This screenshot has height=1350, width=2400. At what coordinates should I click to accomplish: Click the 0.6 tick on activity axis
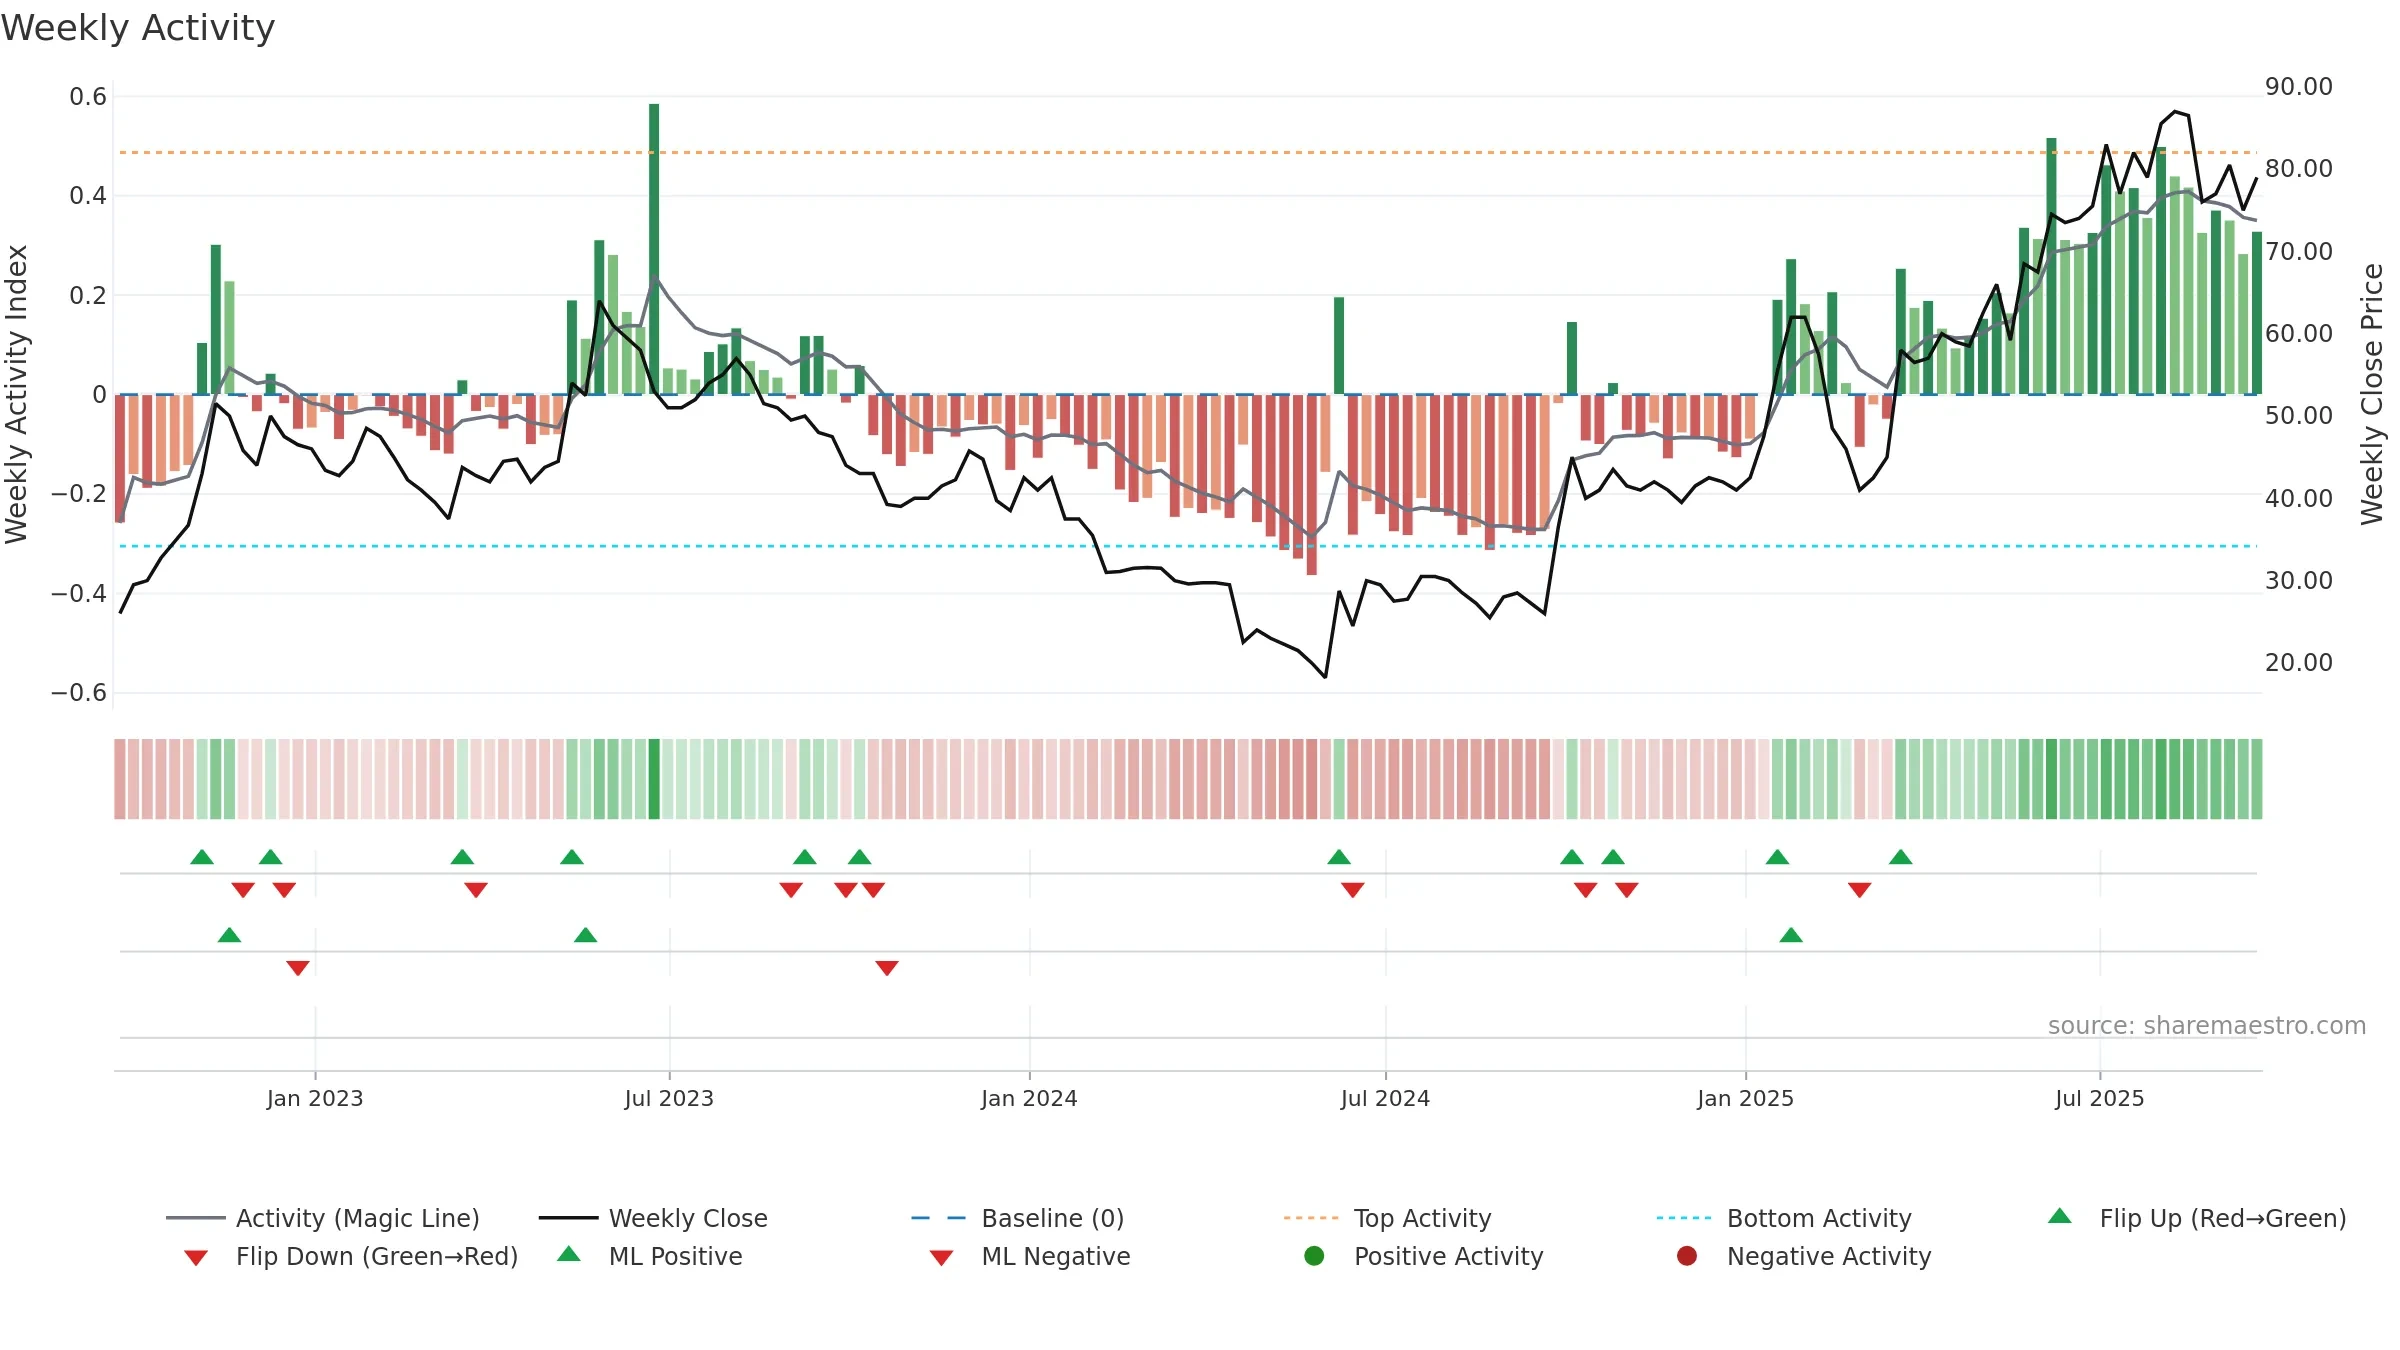[x=88, y=97]
